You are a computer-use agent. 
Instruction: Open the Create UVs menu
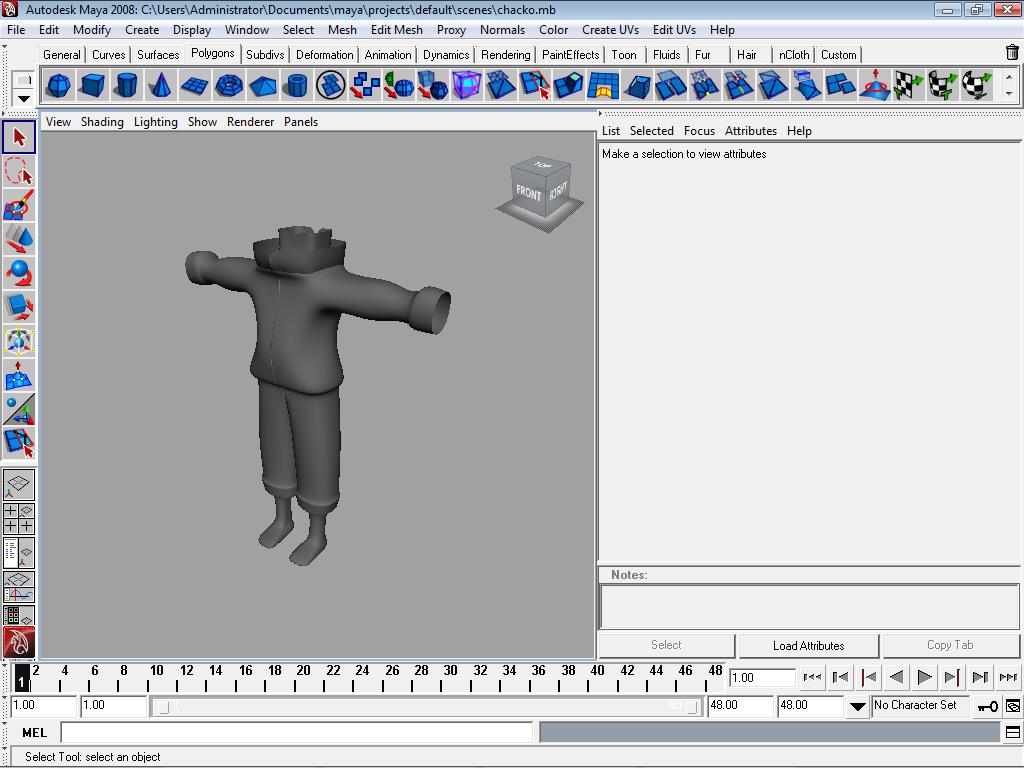click(610, 30)
